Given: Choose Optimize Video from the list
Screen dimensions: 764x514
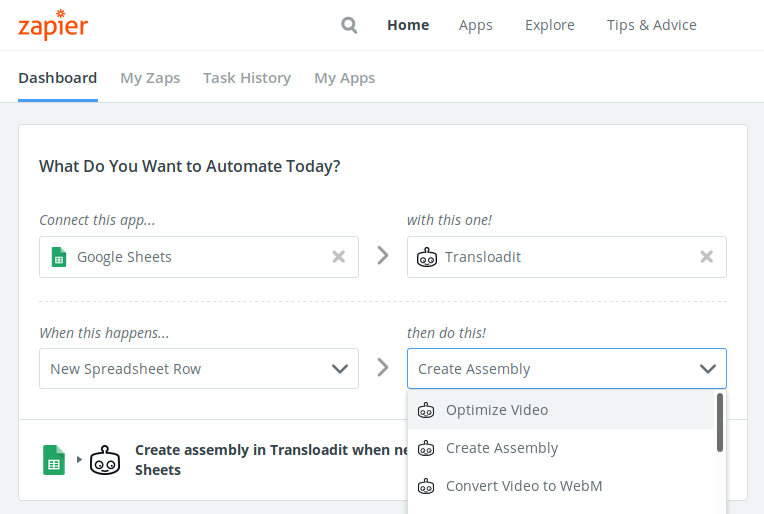Looking at the screenshot, I should coord(561,410).
